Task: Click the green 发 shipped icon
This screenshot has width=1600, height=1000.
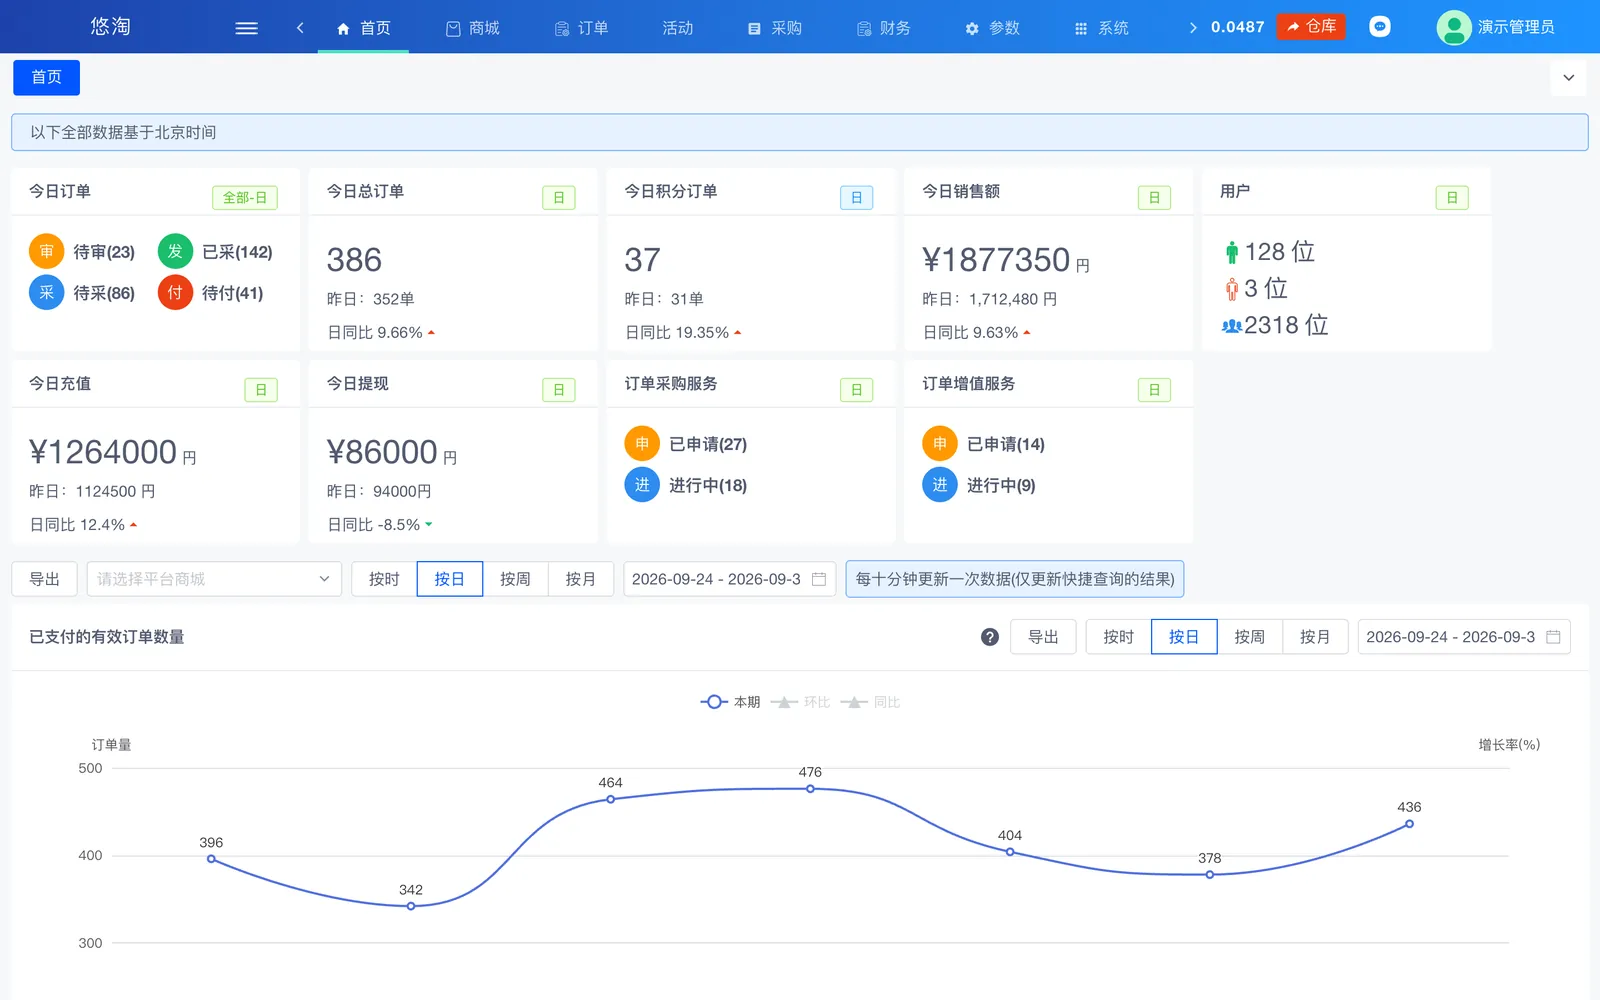Action: tap(175, 252)
